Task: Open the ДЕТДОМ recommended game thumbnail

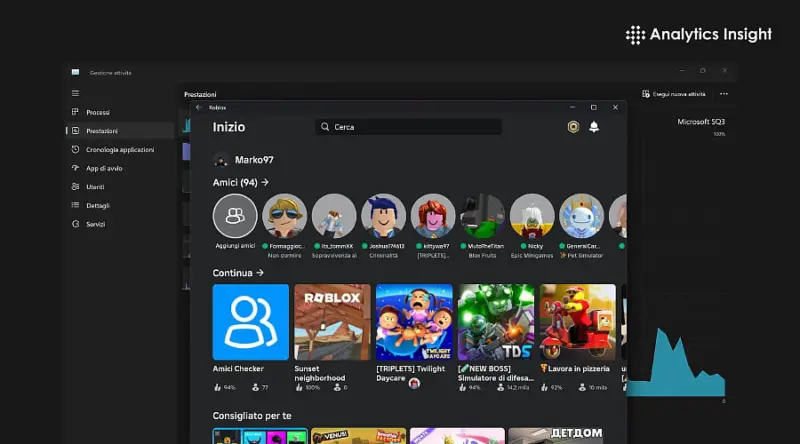Action: 556,436
